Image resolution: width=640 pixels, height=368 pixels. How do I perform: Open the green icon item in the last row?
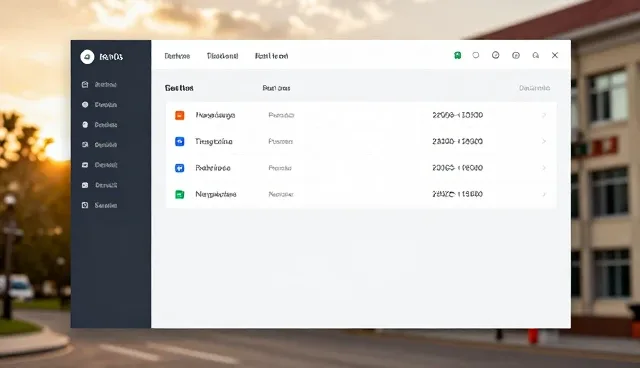361,194
